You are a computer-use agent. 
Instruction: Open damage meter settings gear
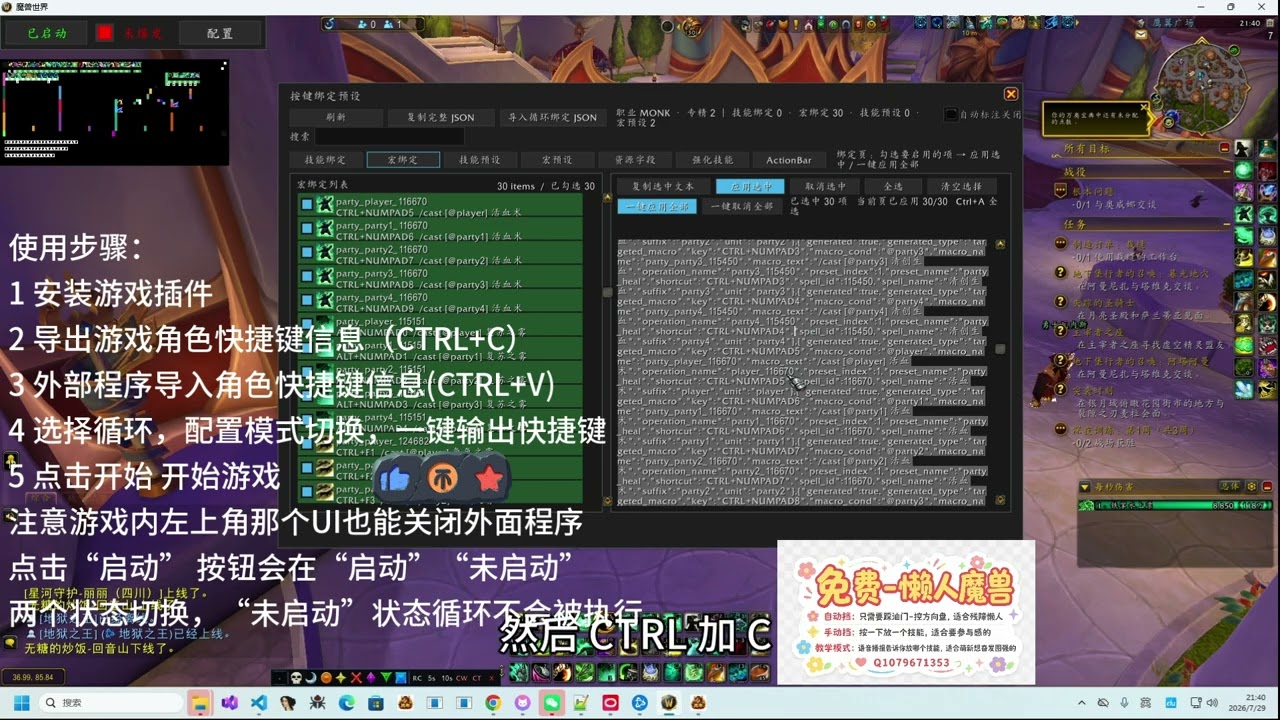(1251, 486)
